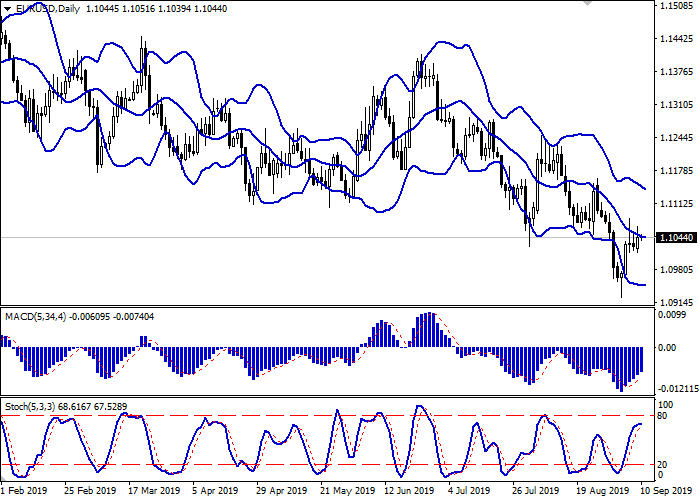Click the MACD -0.012111 scale value

pyautogui.click(x=676, y=388)
